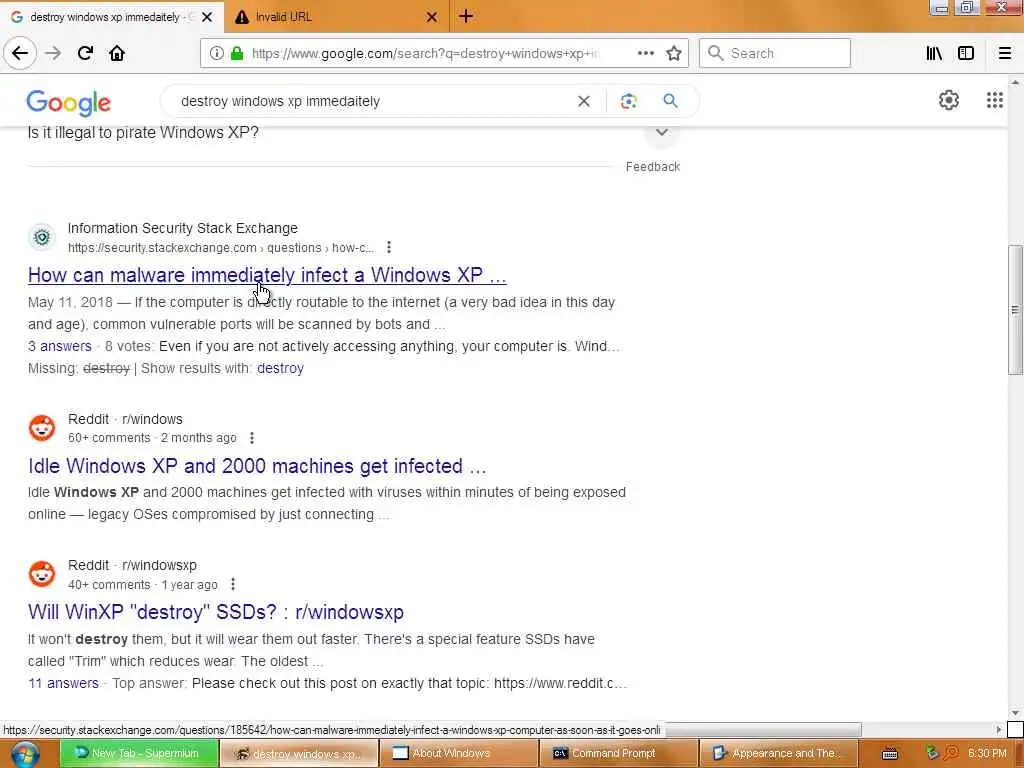Click the Reddit r/windowsxp result favicon

pyautogui.click(x=42, y=573)
